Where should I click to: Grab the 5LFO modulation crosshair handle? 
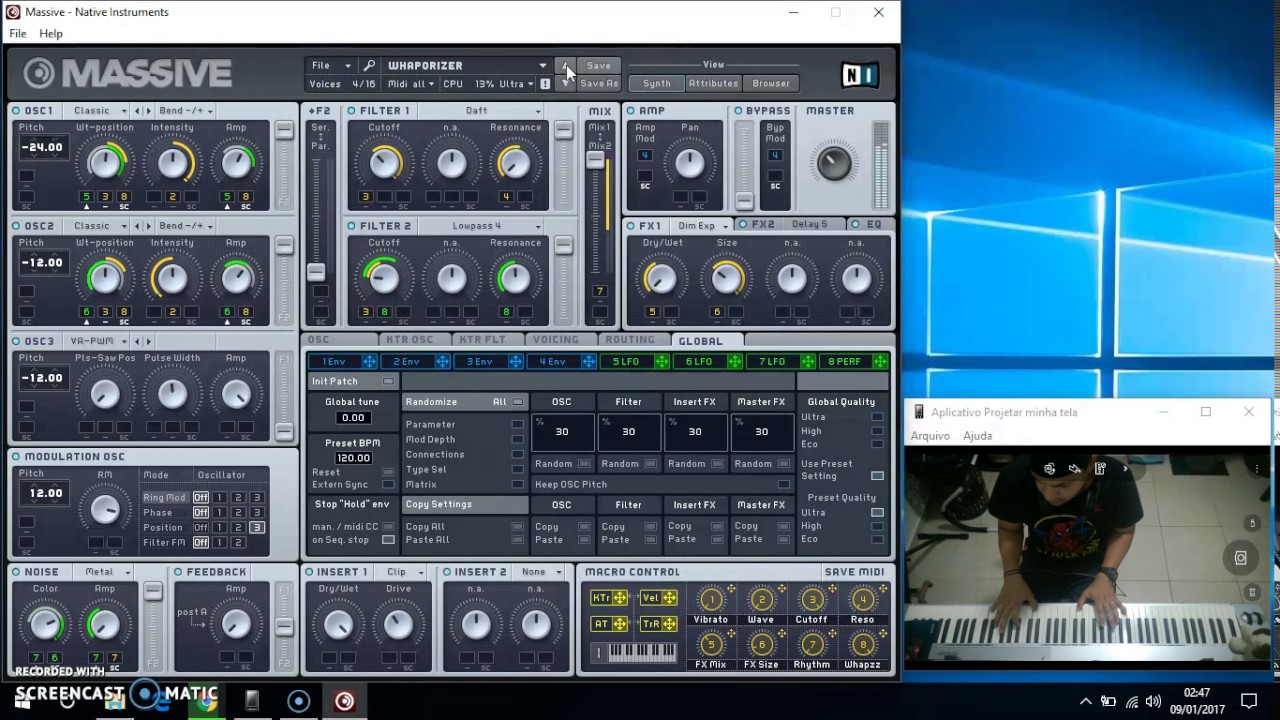click(x=661, y=361)
